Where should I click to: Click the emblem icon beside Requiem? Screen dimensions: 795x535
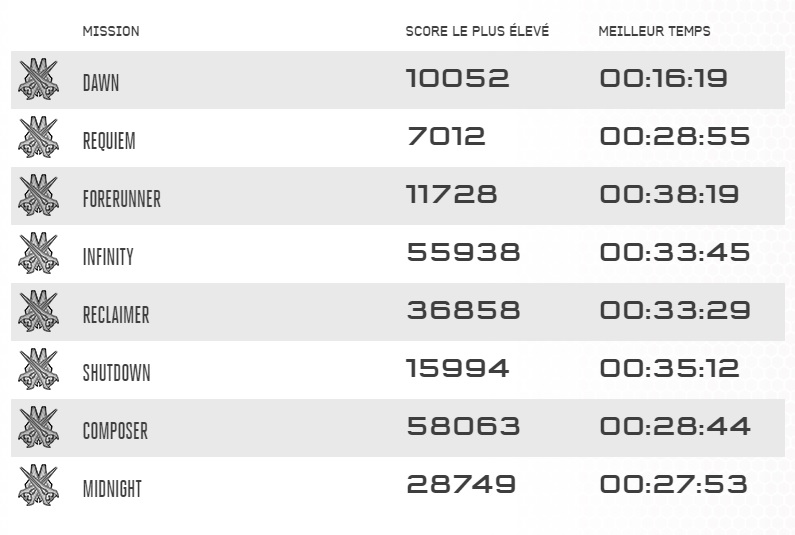click(x=38, y=138)
